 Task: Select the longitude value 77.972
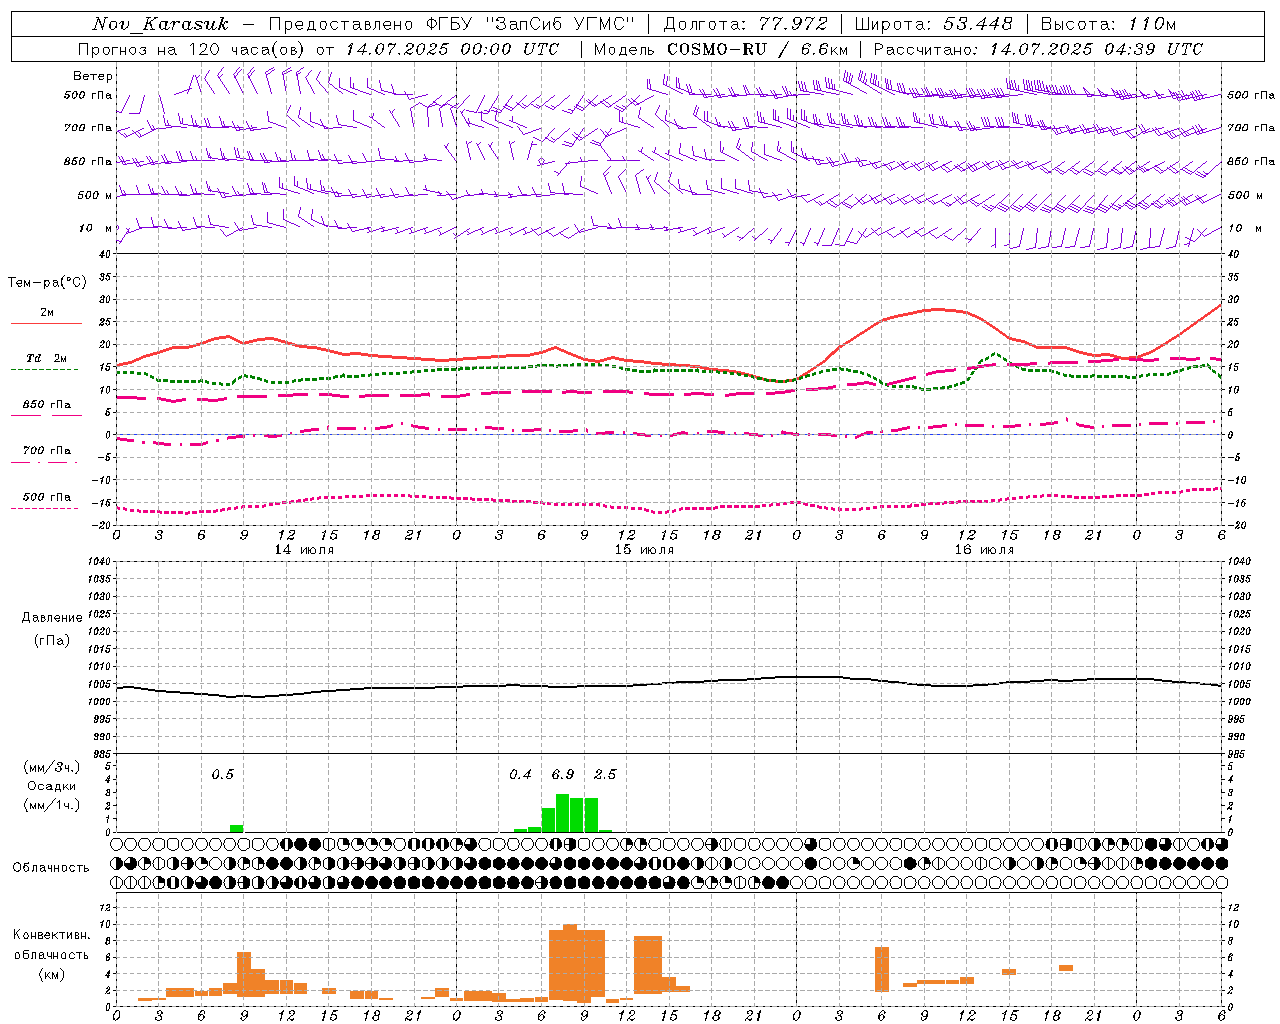pos(794,24)
